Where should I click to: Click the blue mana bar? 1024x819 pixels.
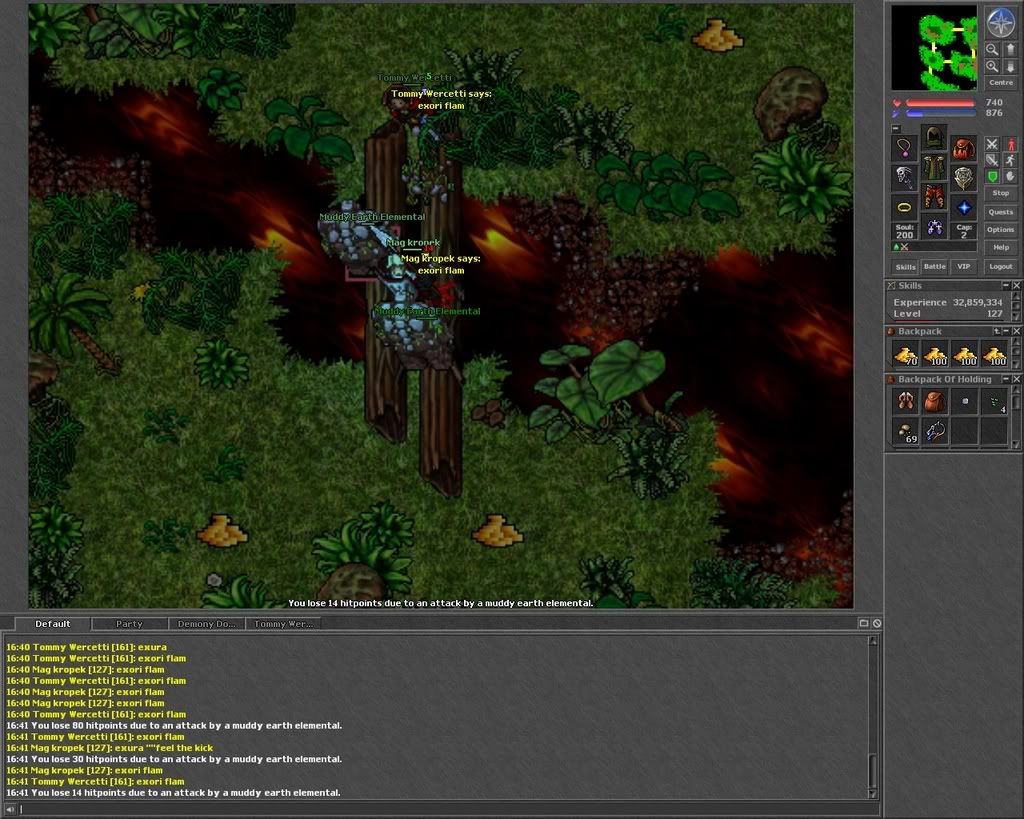[x=940, y=113]
